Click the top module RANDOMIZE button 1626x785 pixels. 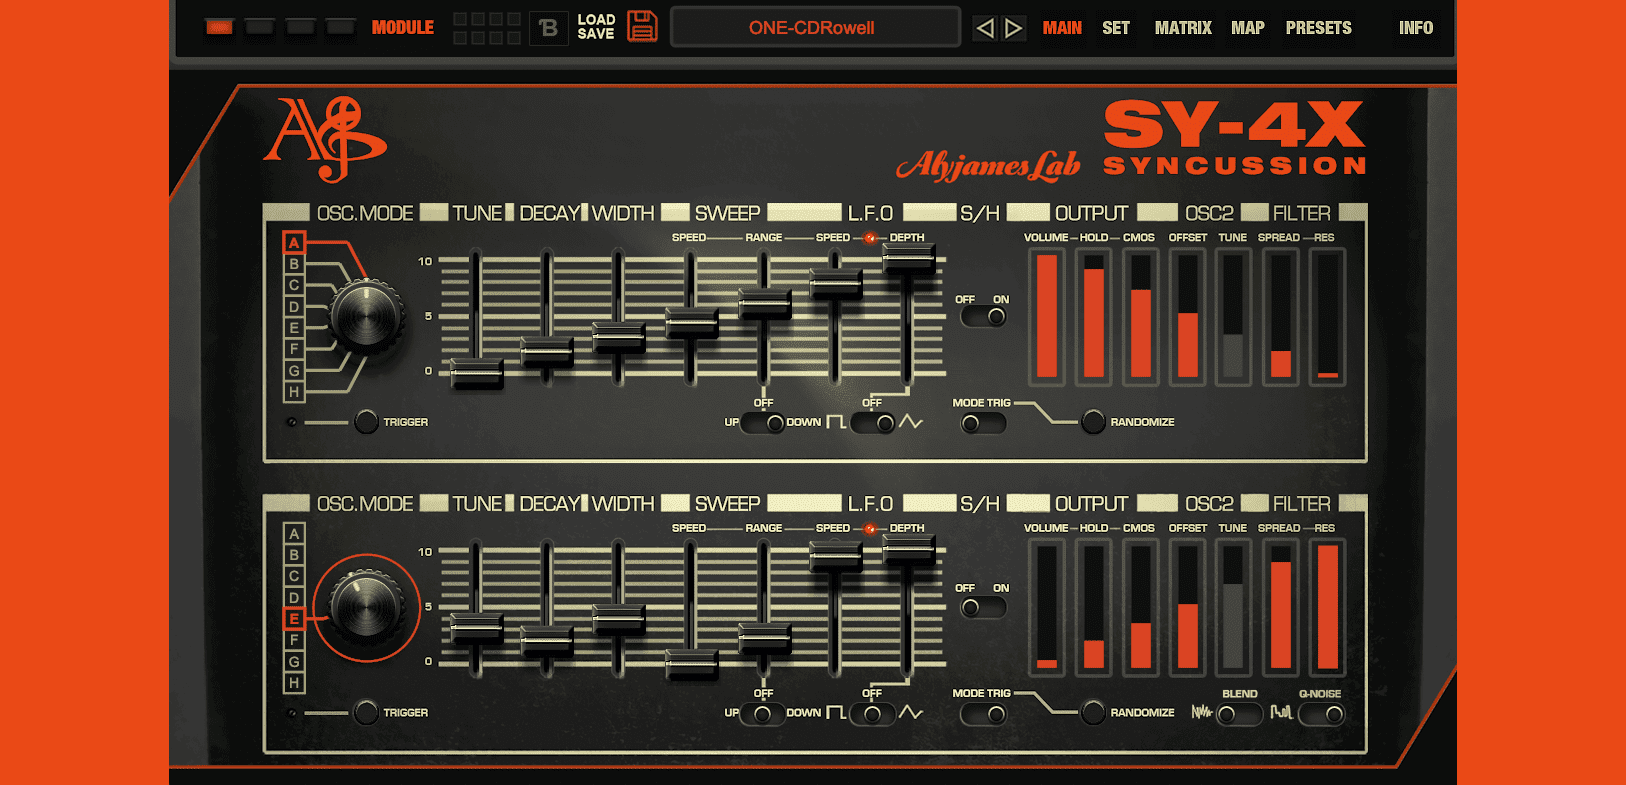click(x=1093, y=422)
